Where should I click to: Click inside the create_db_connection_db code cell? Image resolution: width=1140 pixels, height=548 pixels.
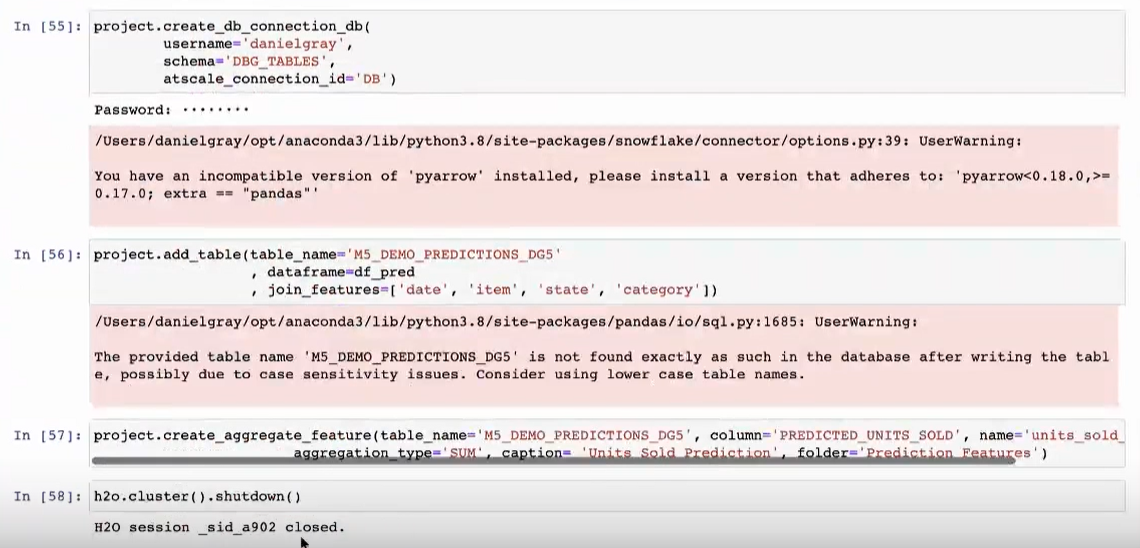[x=606, y=52]
